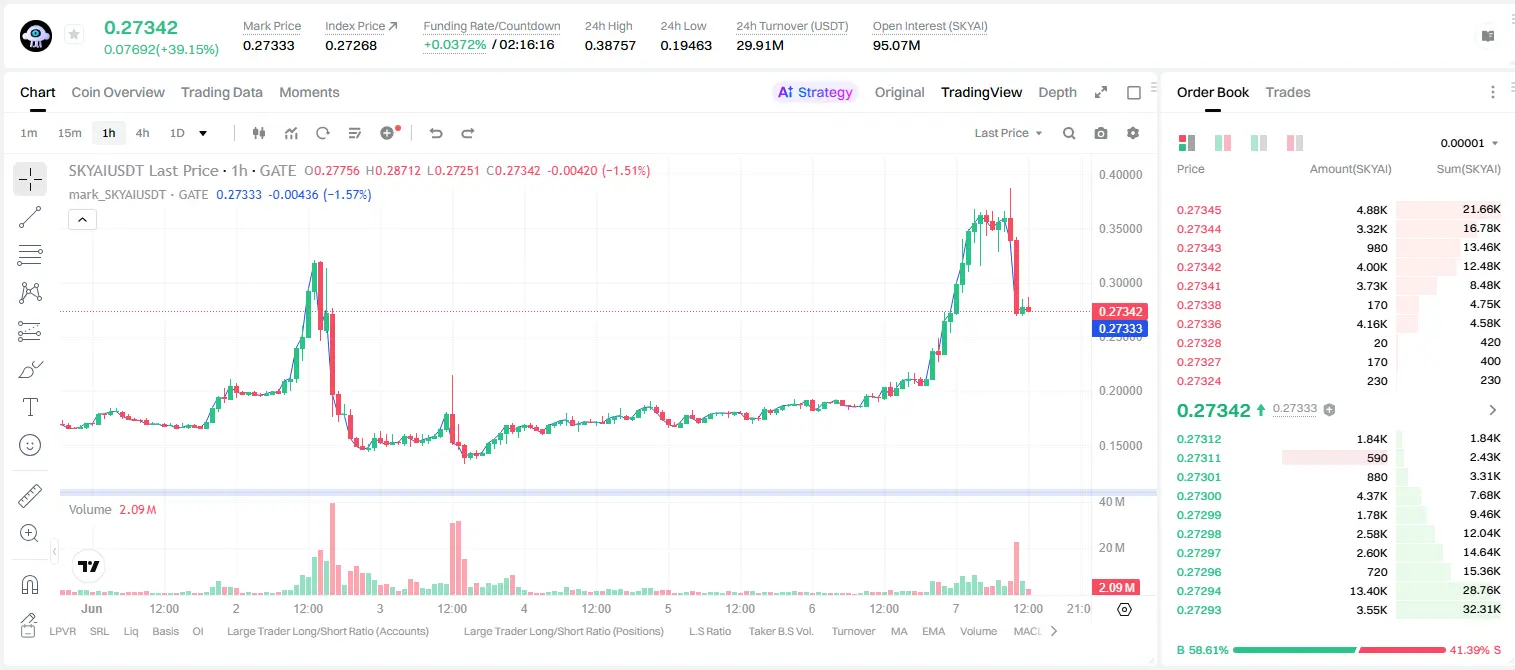Click the SKYAI coin logo
This screenshot has height=670, width=1515.
(x=36, y=35)
